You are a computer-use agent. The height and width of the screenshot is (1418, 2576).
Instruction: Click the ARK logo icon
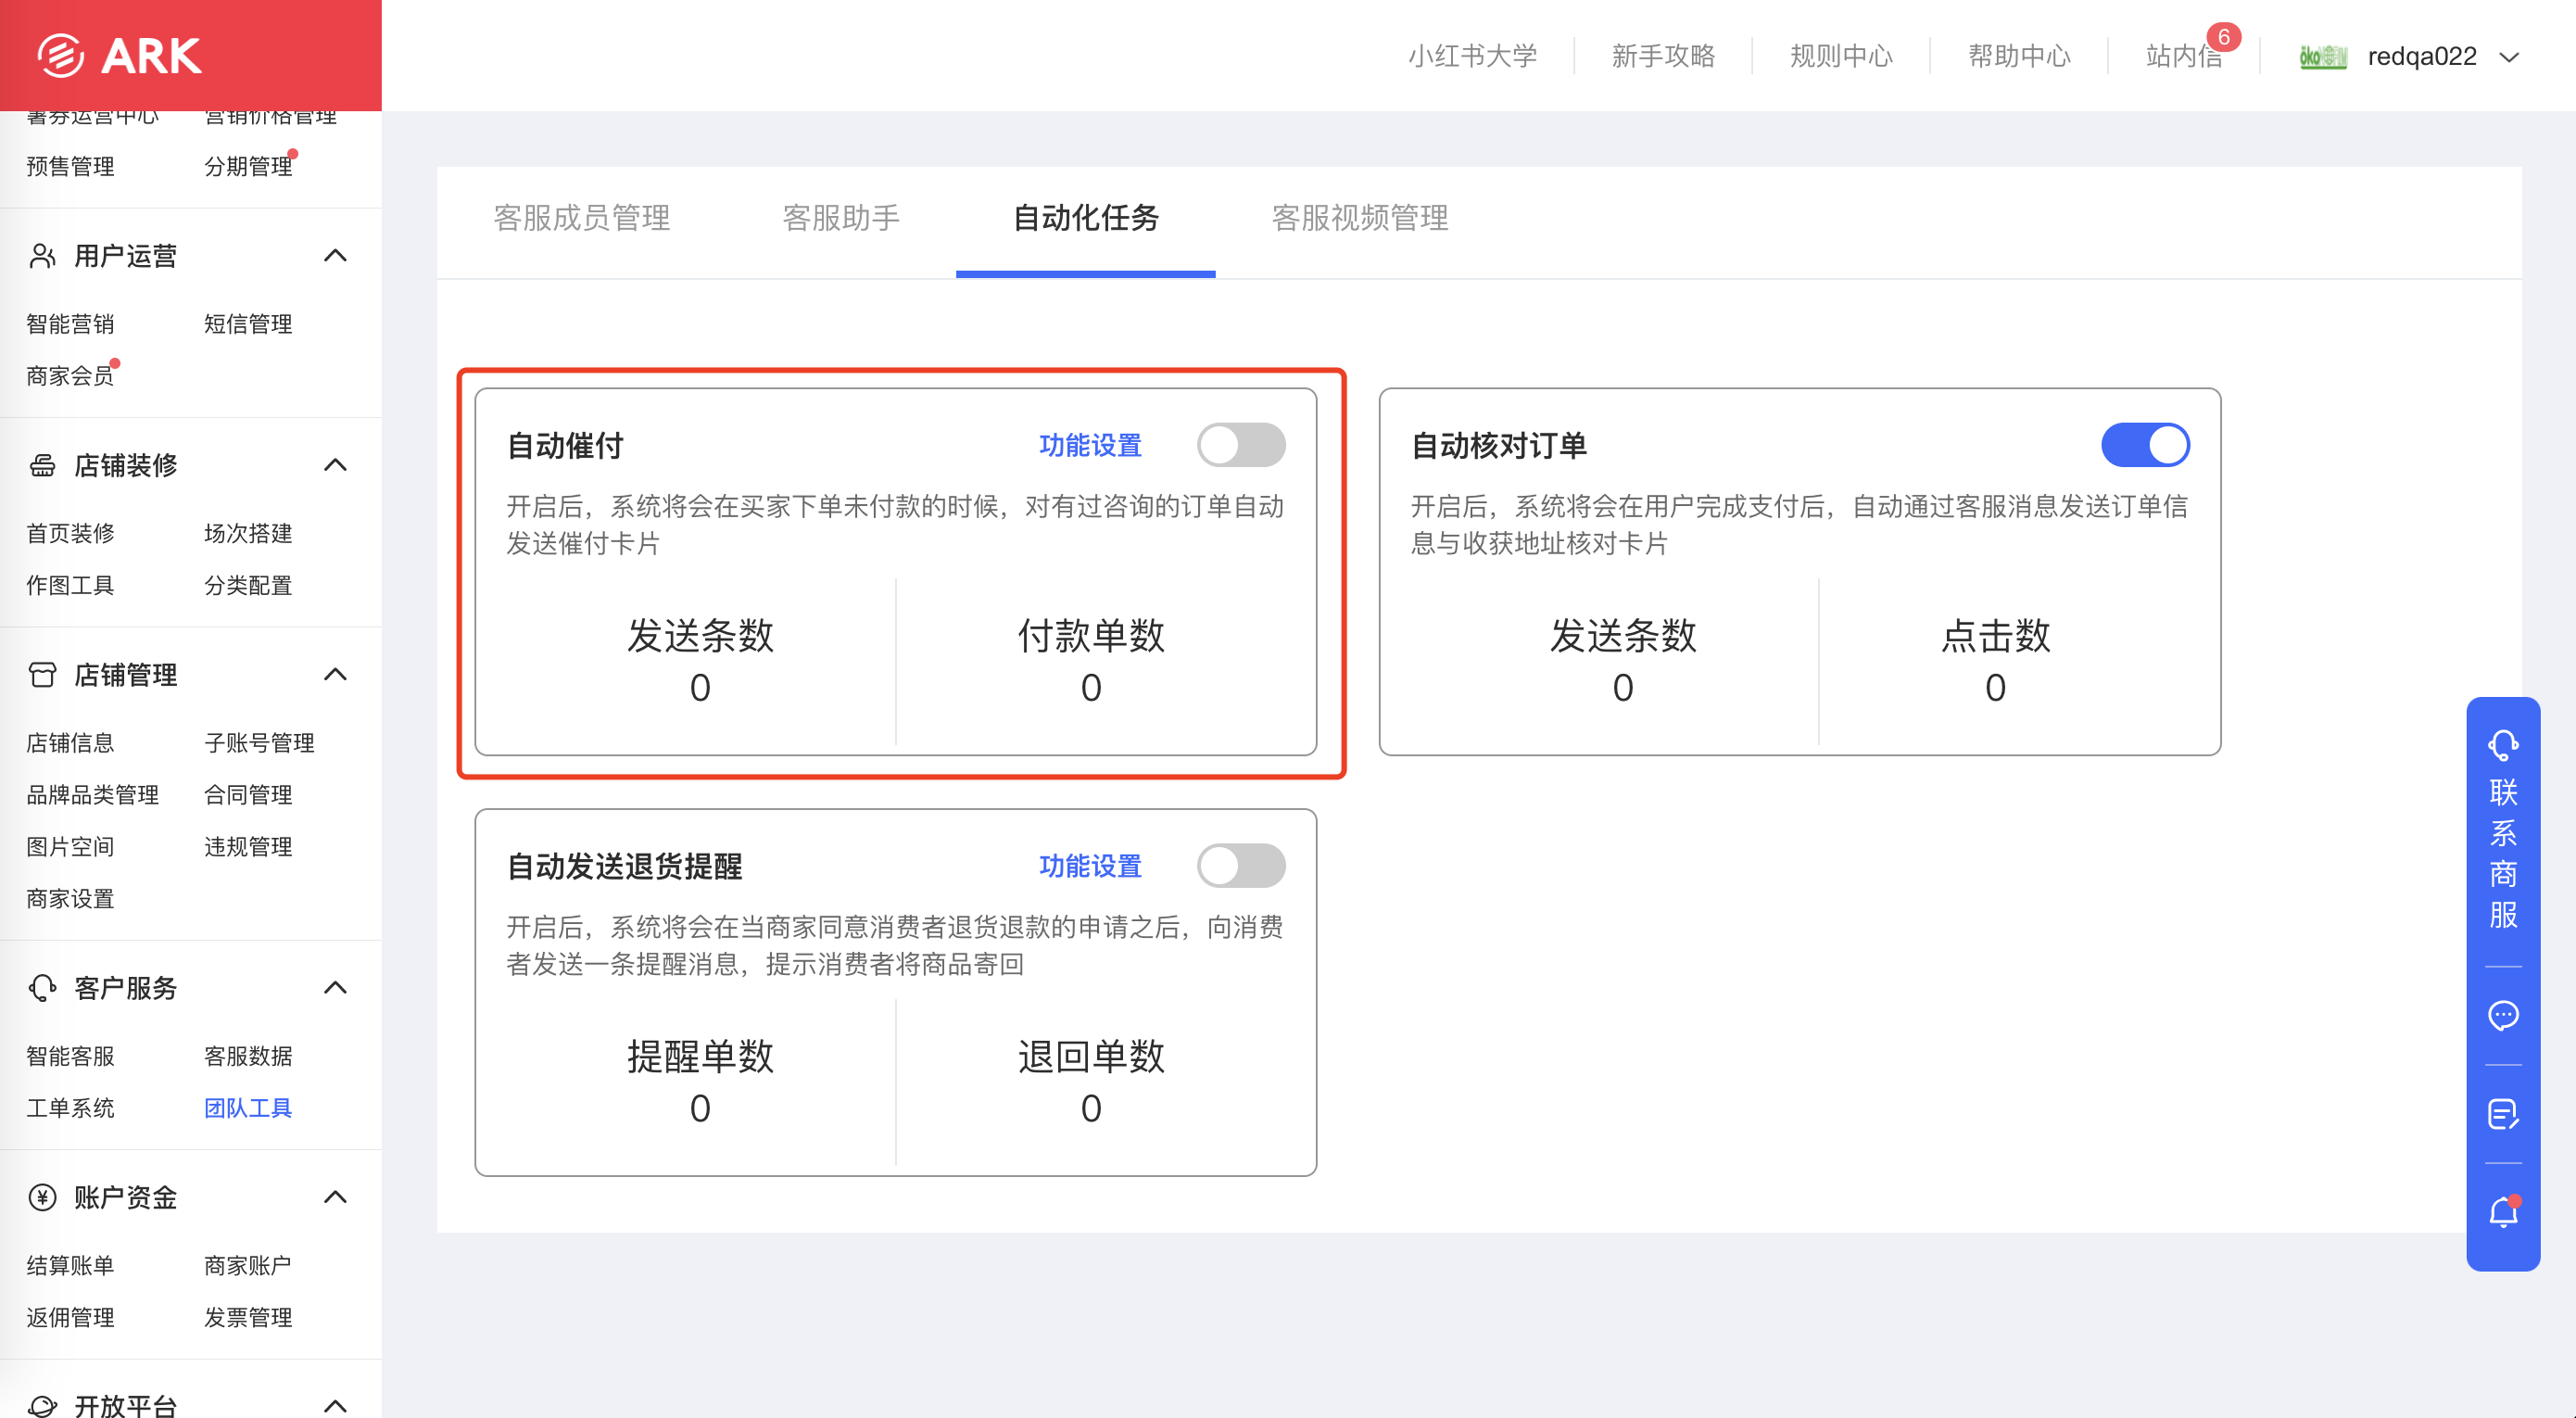pos(61,56)
